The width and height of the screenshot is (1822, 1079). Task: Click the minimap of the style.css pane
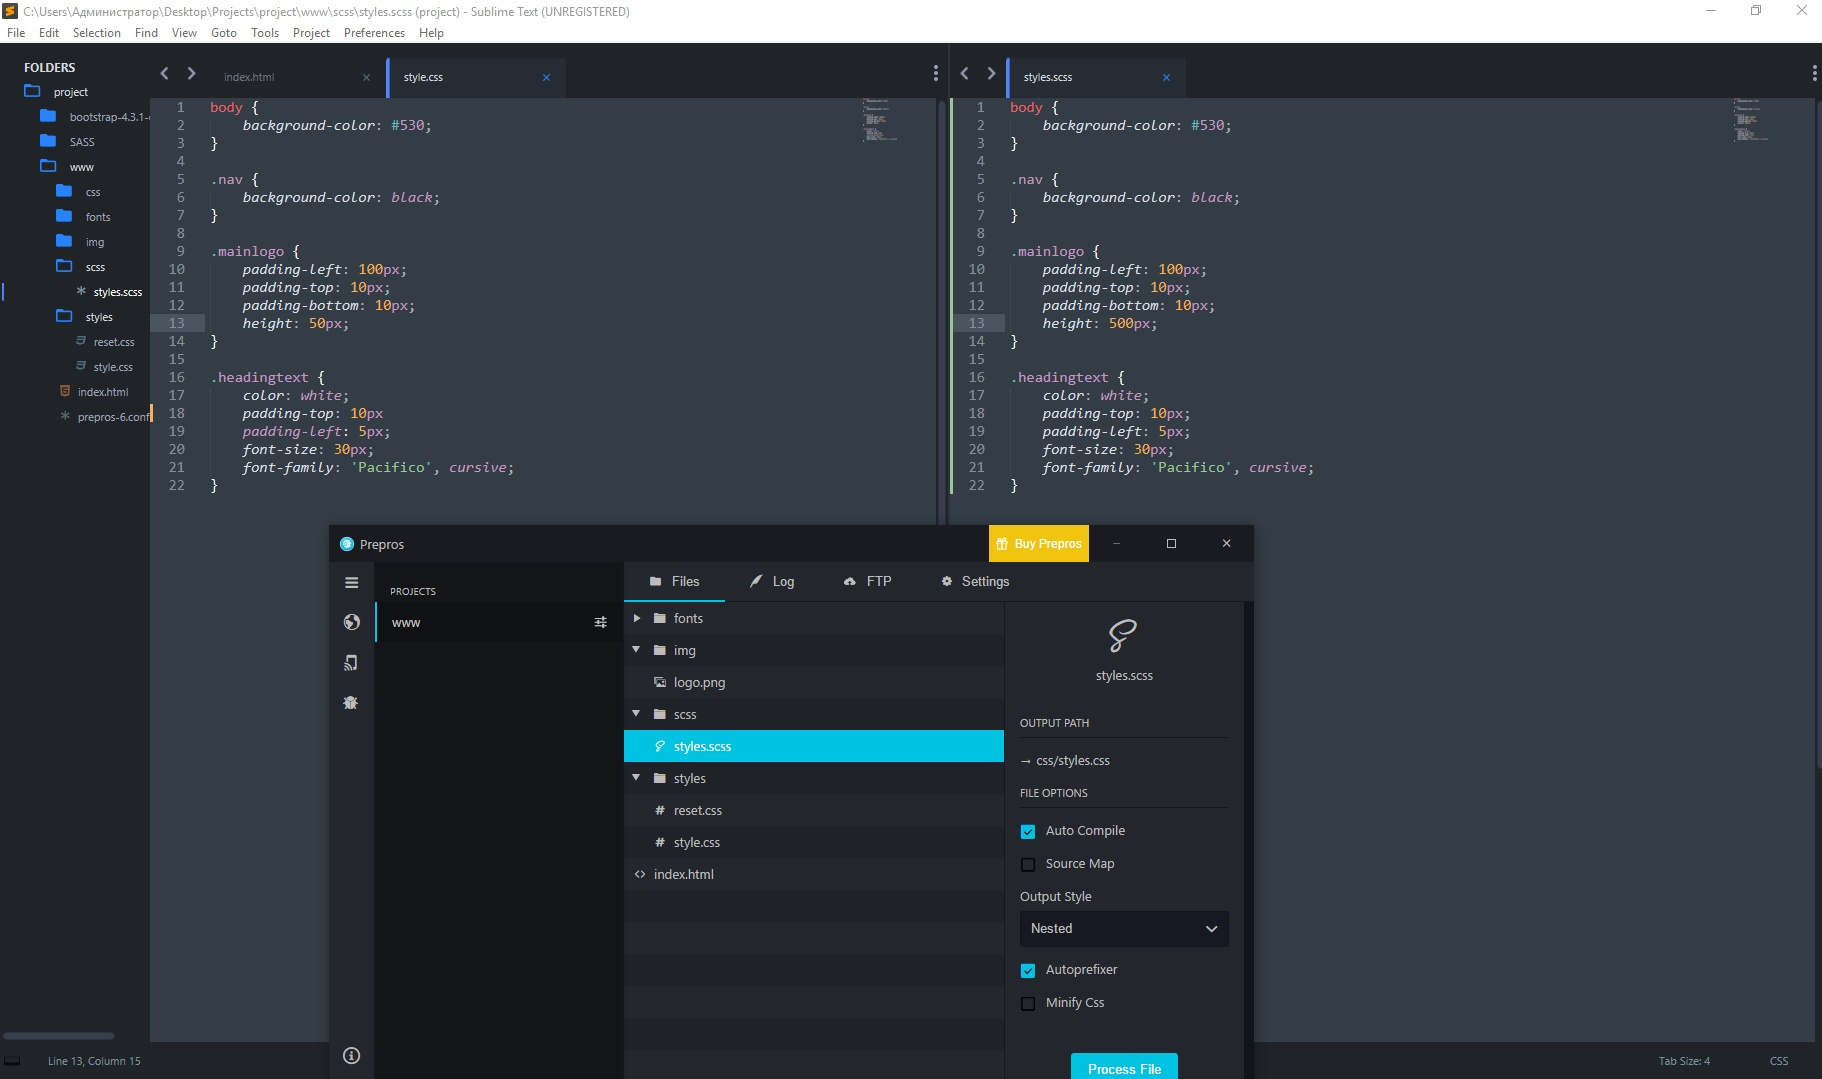click(x=880, y=120)
